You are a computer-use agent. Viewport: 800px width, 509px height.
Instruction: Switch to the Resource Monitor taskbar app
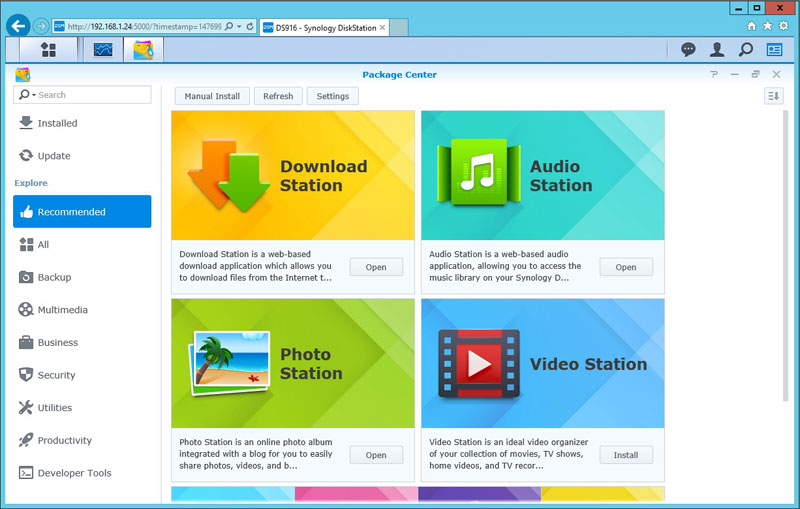point(103,49)
